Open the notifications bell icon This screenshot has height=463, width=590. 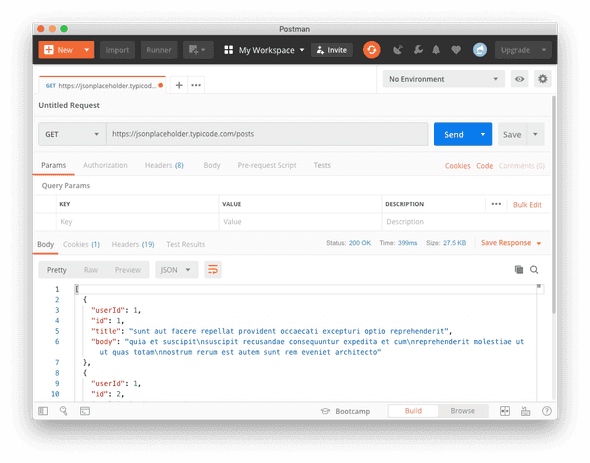pos(436,50)
